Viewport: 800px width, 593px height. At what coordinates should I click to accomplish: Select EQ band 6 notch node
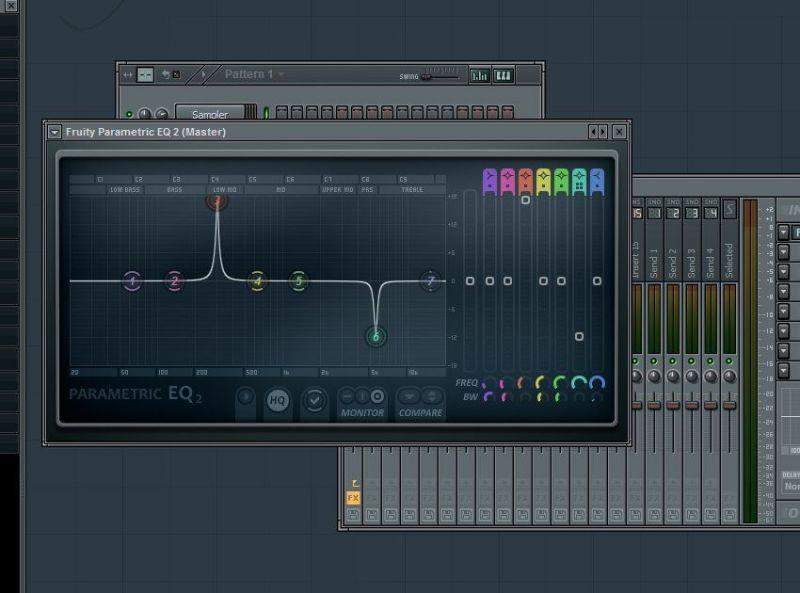[x=376, y=336]
